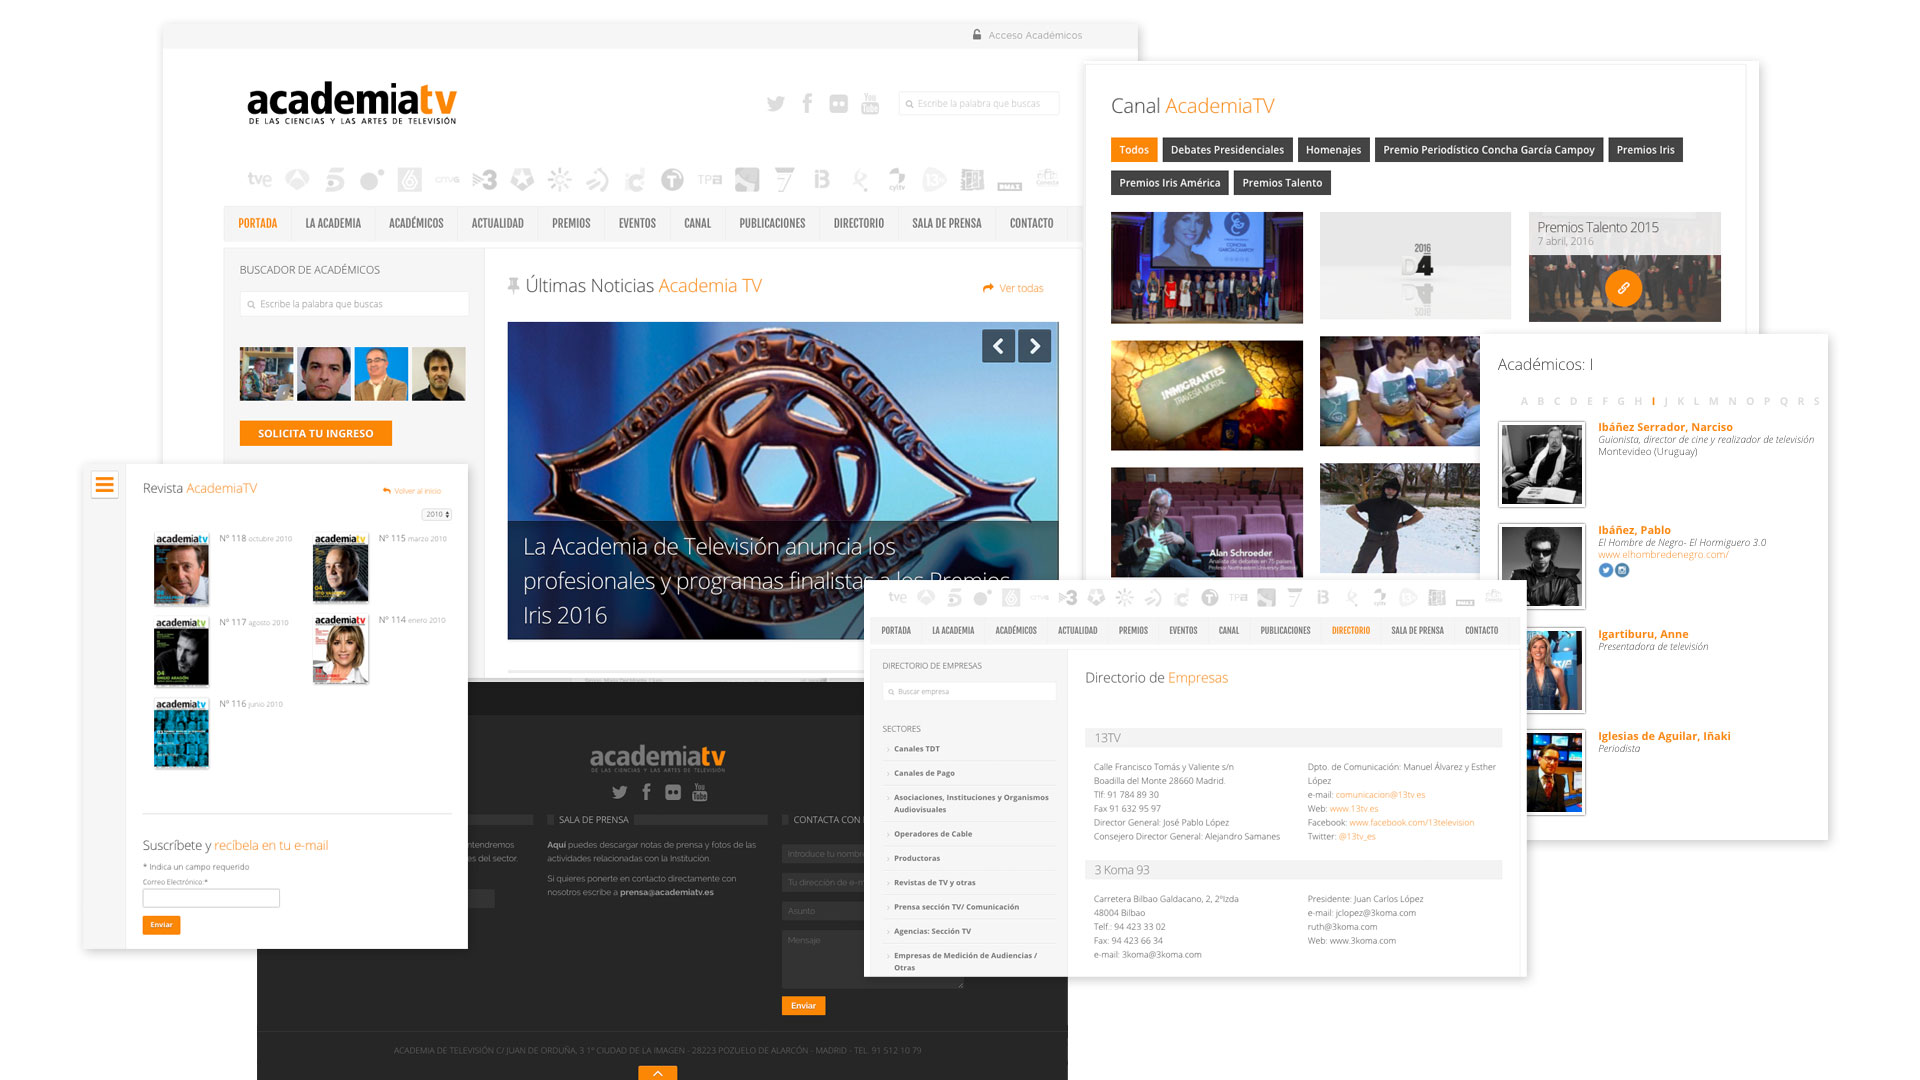Image resolution: width=1920 pixels, height=1080 pixels.
Task: Open Facebook icon in main header
Action: coord(807,103)
